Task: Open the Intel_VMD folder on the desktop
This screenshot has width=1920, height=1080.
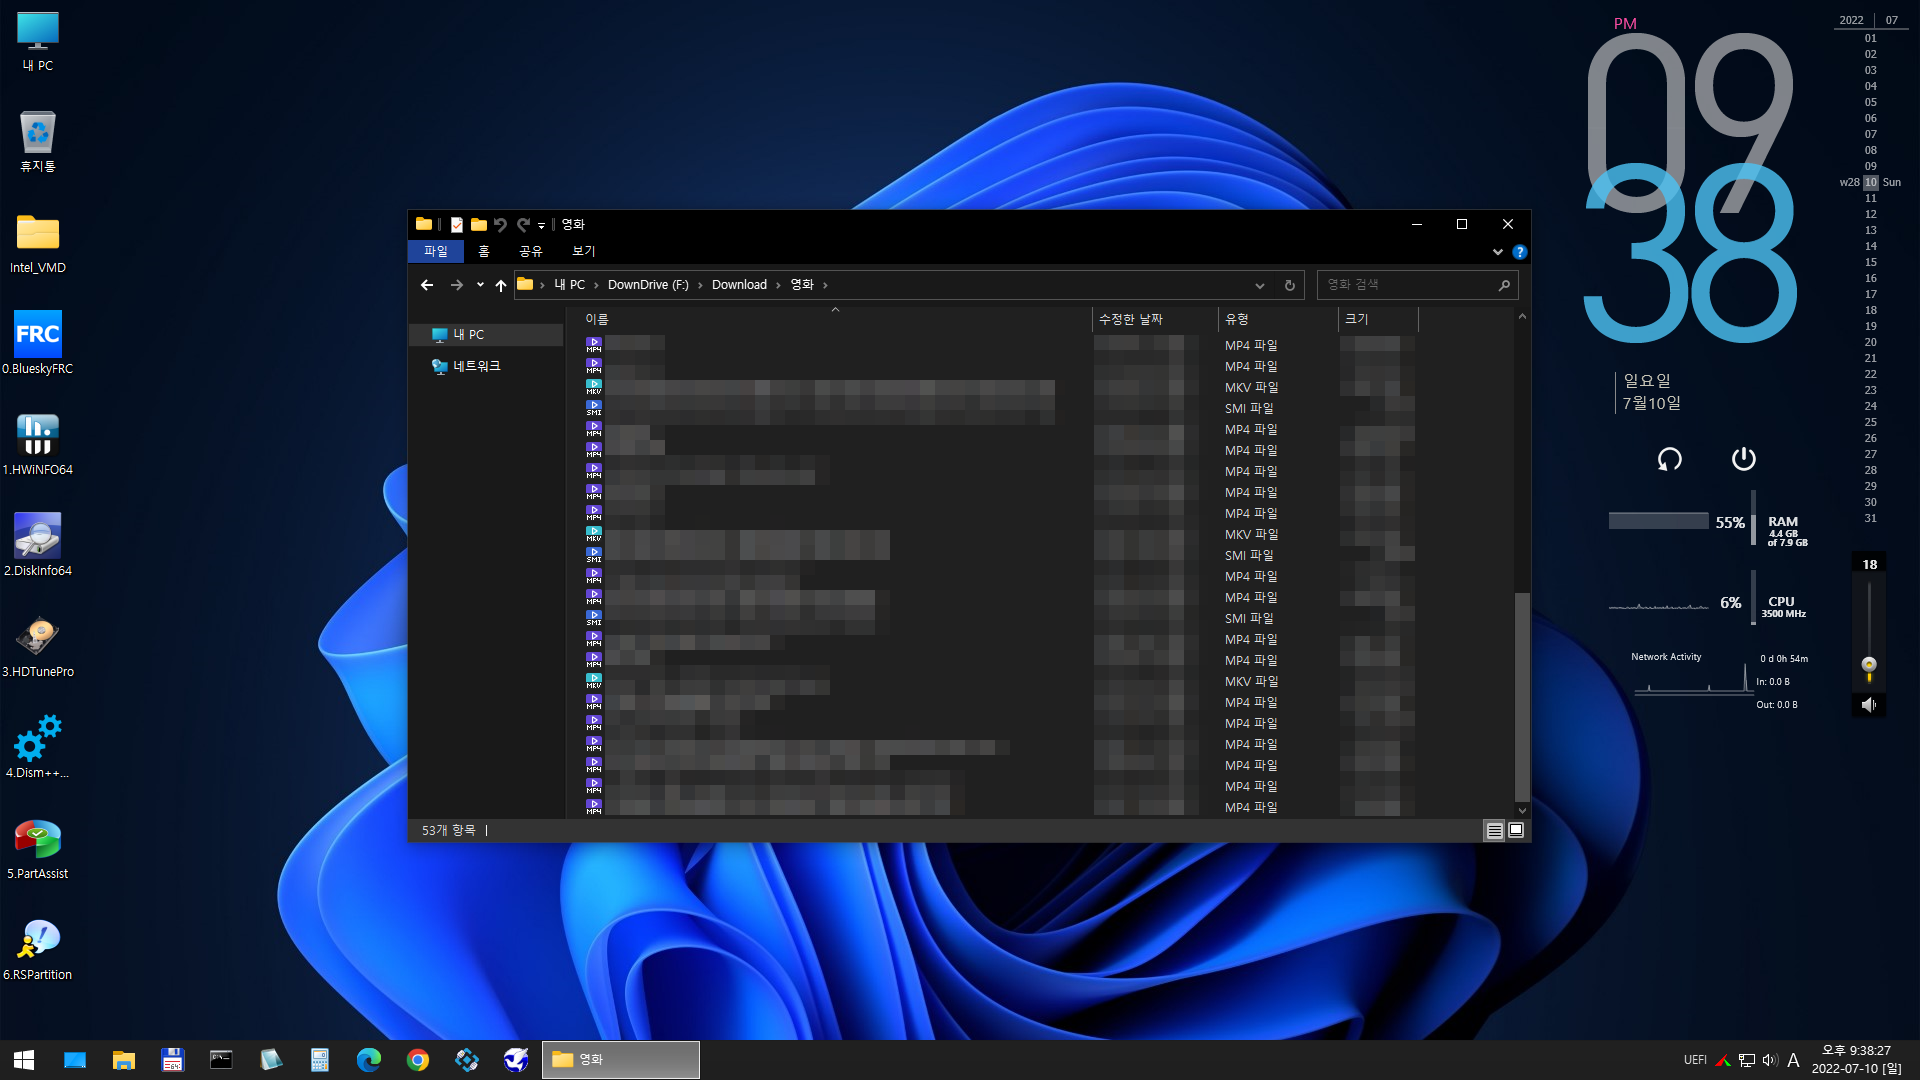Action: pyautogui.click(x=38, y=243)
